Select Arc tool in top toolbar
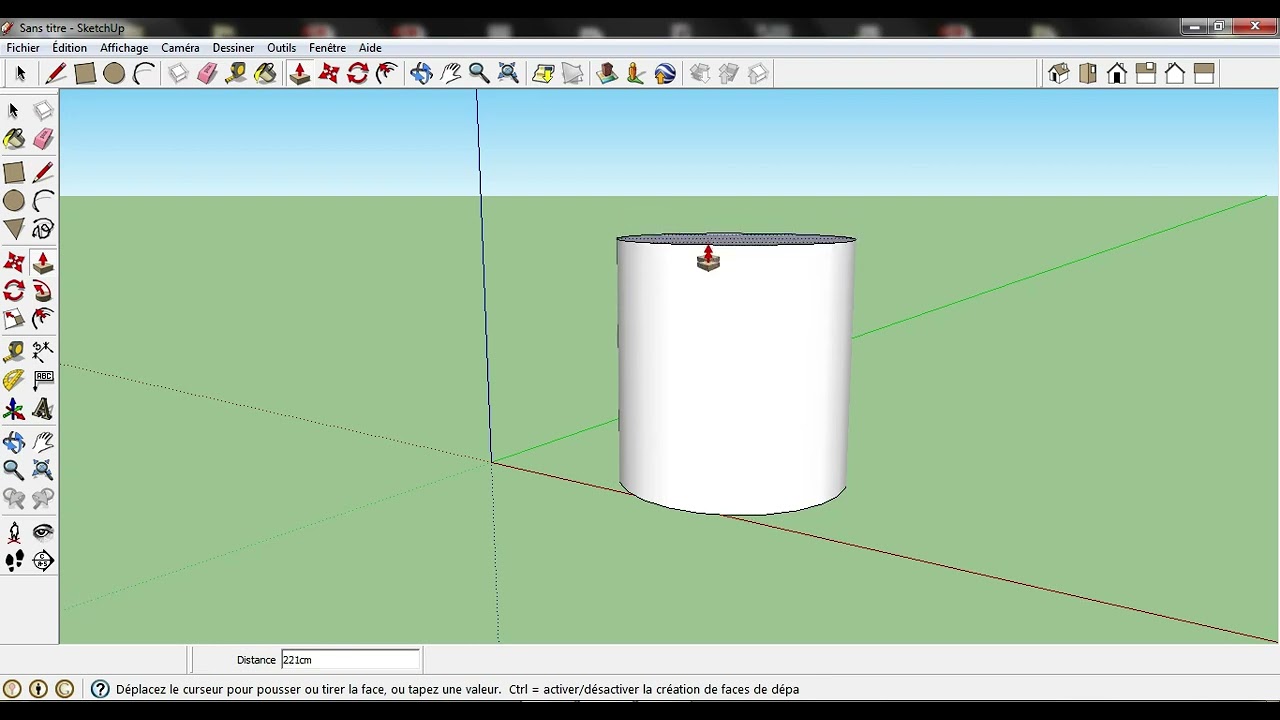This screenshot has width=1280, height=720. point(143,73)
